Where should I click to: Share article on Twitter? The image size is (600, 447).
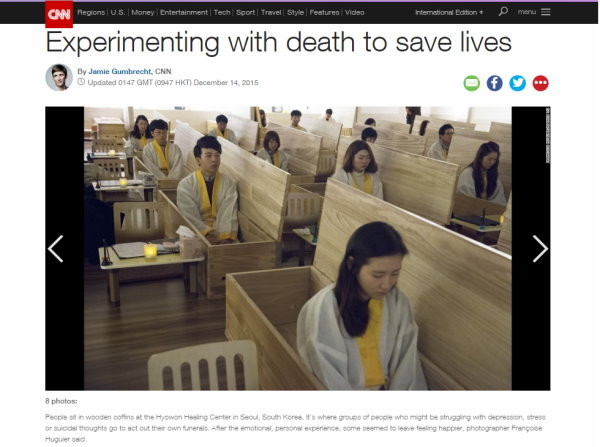pos(517,83)
